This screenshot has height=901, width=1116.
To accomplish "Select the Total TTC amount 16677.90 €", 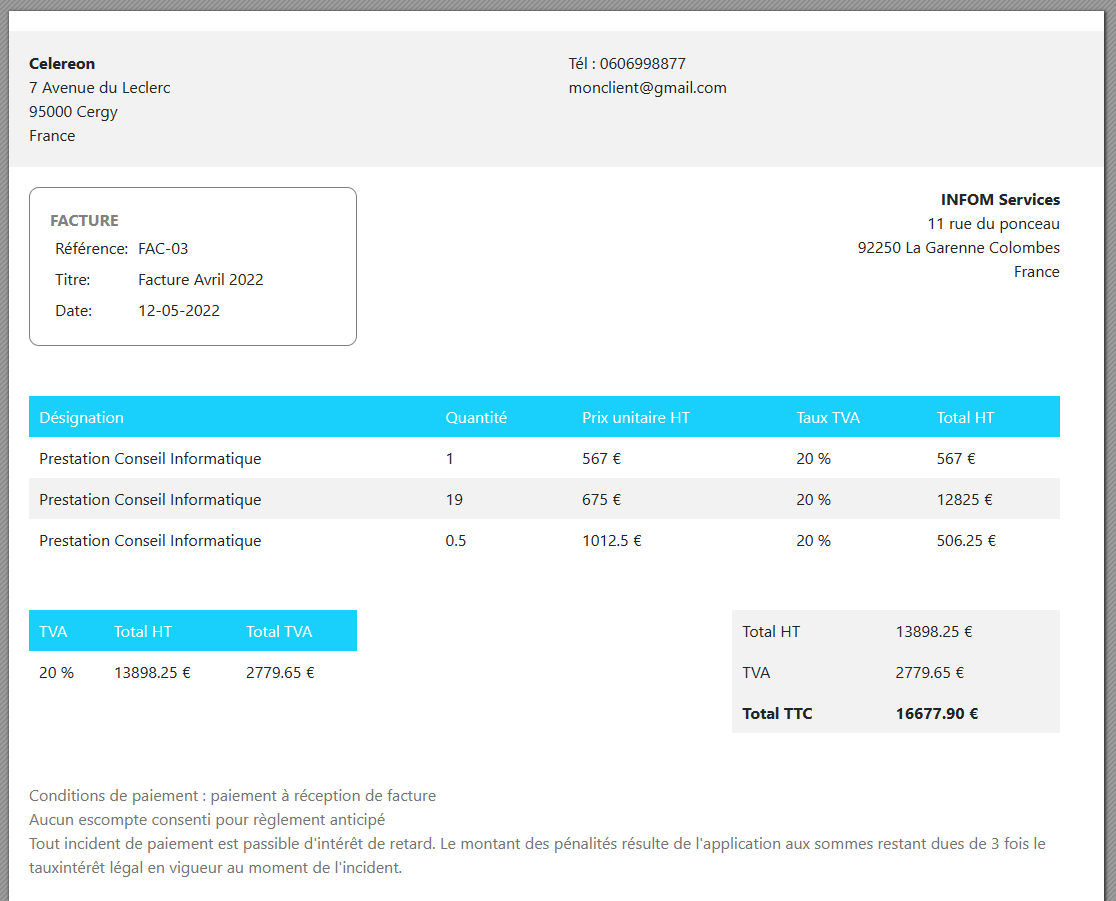I will pyautogui.click(x=936, y=714).
